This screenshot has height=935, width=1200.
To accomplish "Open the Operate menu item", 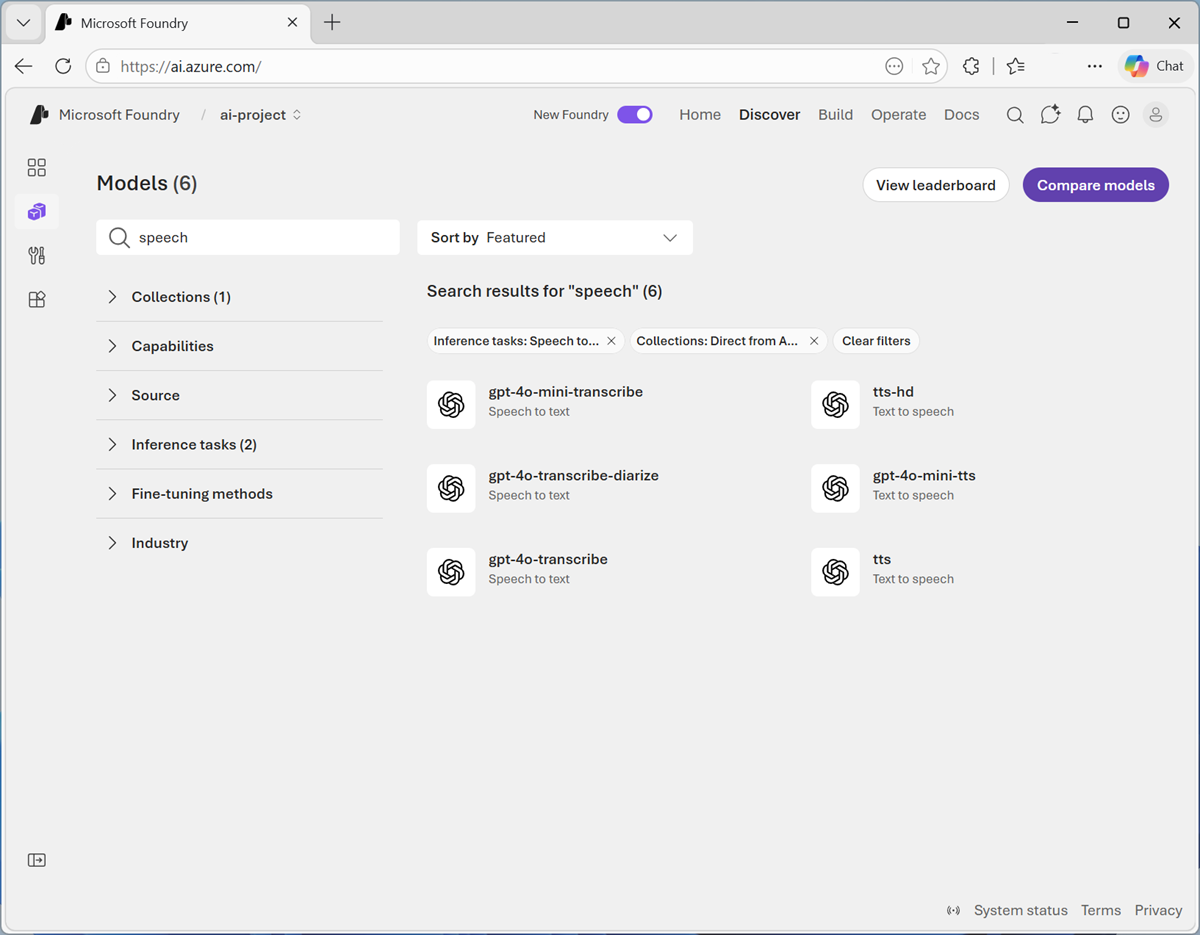I will click(898, 114).
